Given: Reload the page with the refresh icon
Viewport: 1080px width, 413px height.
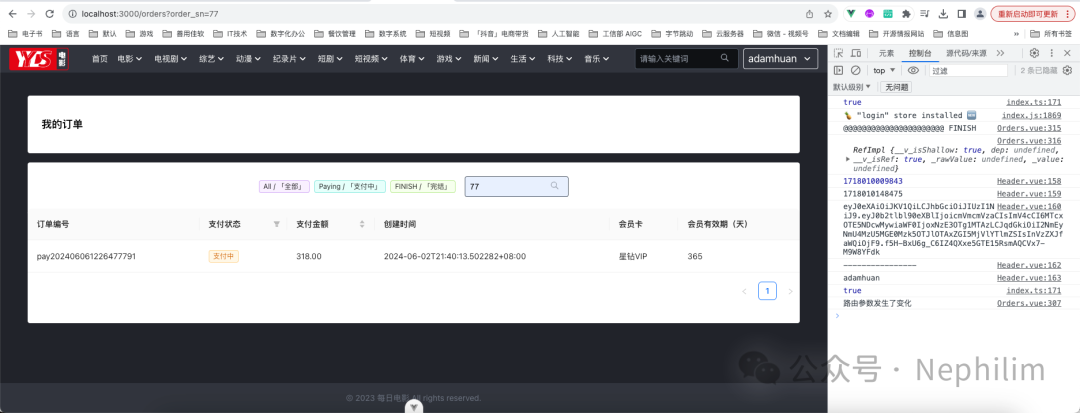Looking at the screenshot, I should [49, 14].
